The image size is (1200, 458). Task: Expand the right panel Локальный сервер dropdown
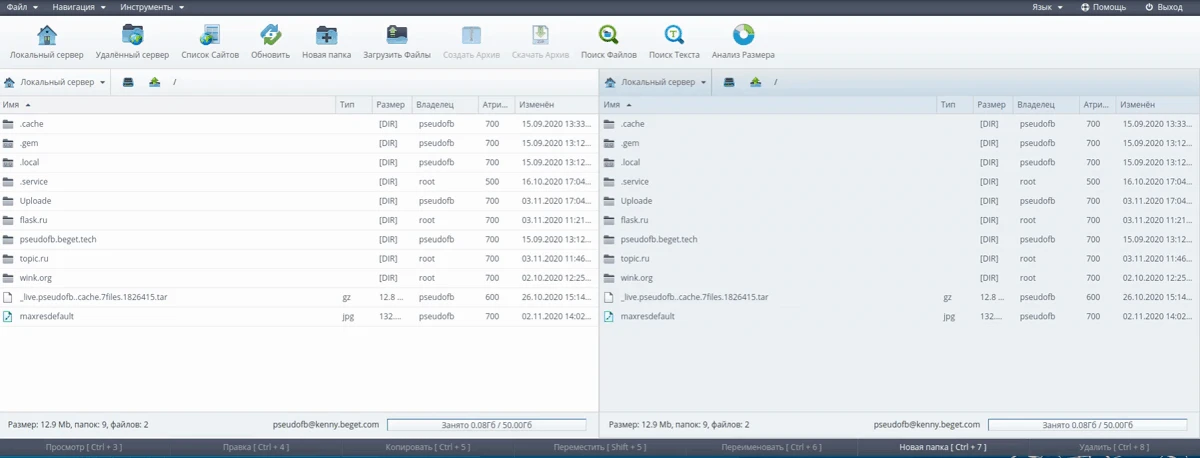click(656, 82)
